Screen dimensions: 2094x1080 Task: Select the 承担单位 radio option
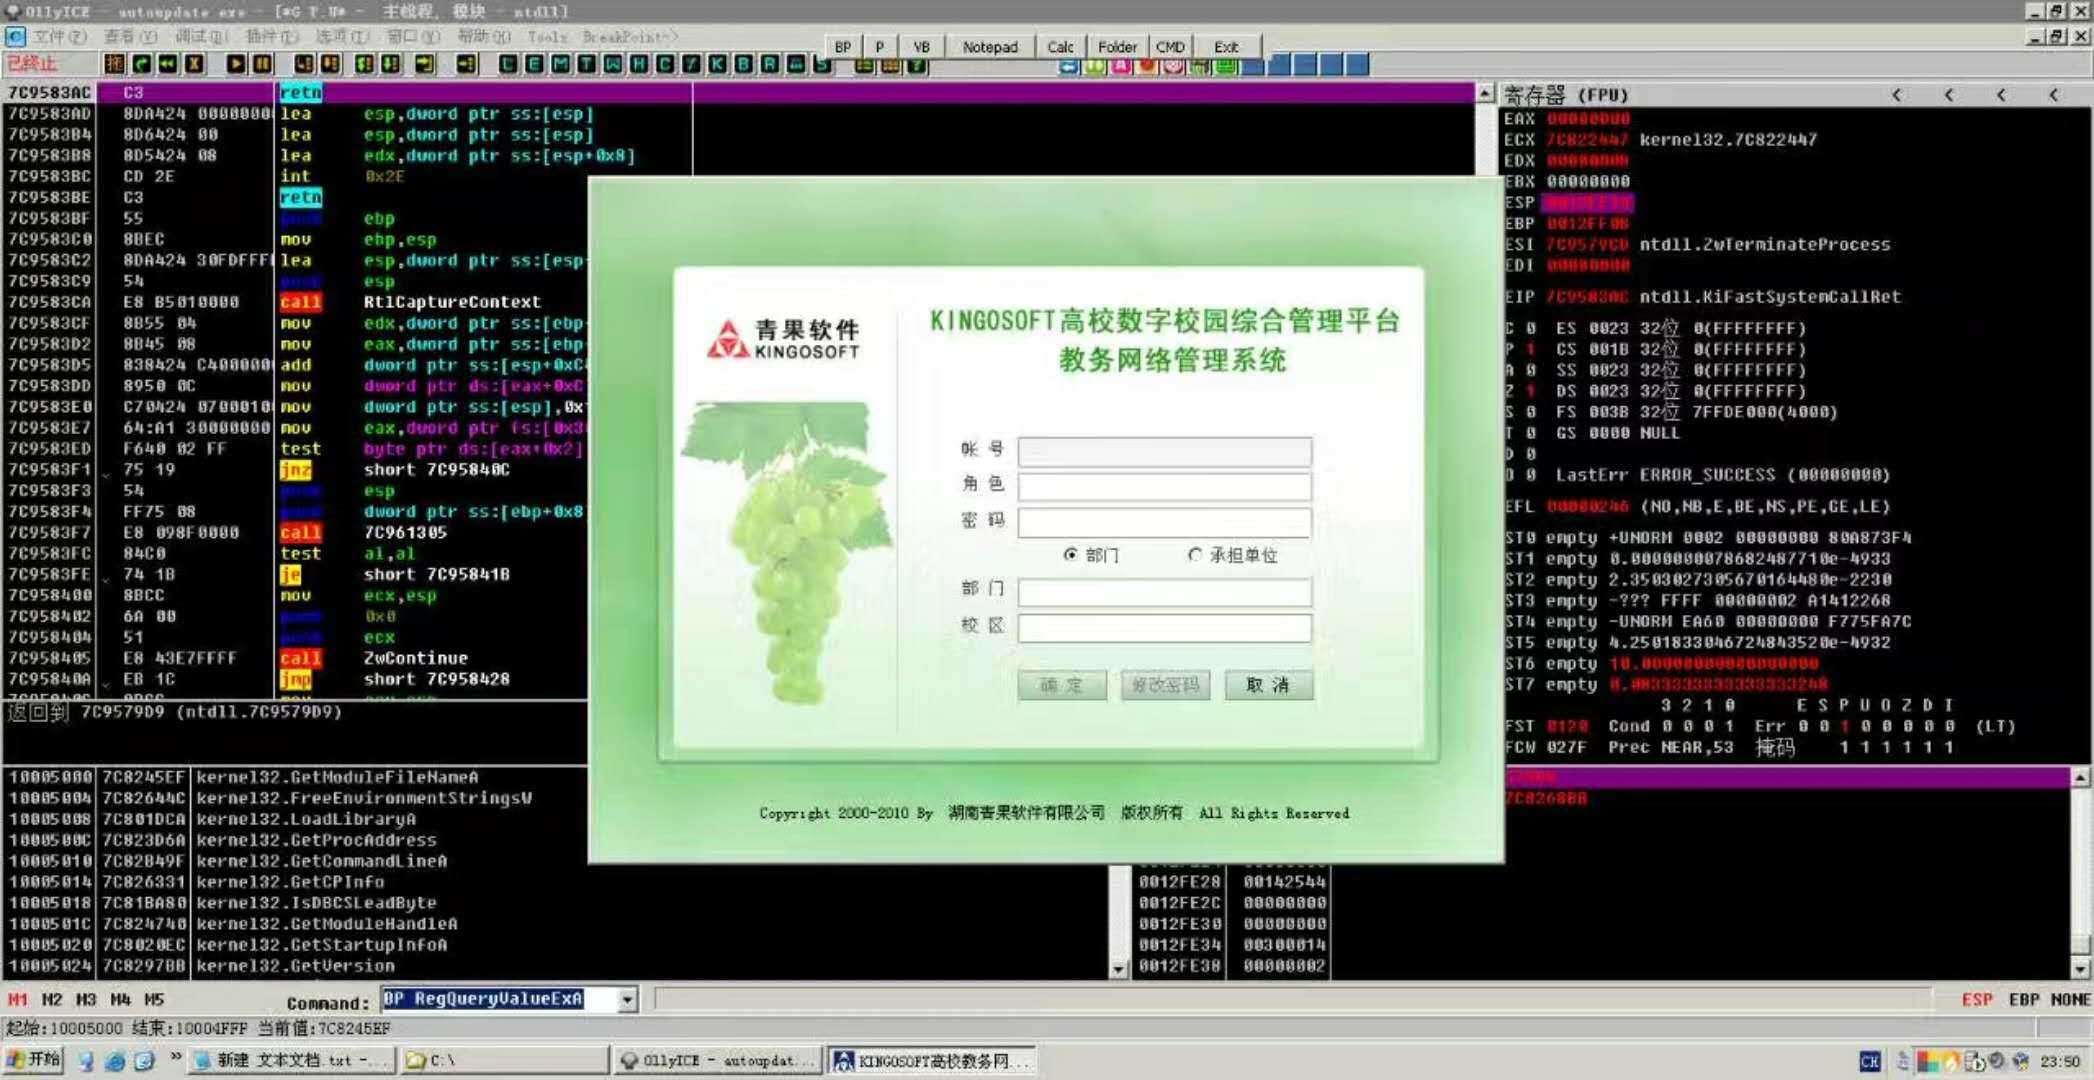coord(1194,555)
